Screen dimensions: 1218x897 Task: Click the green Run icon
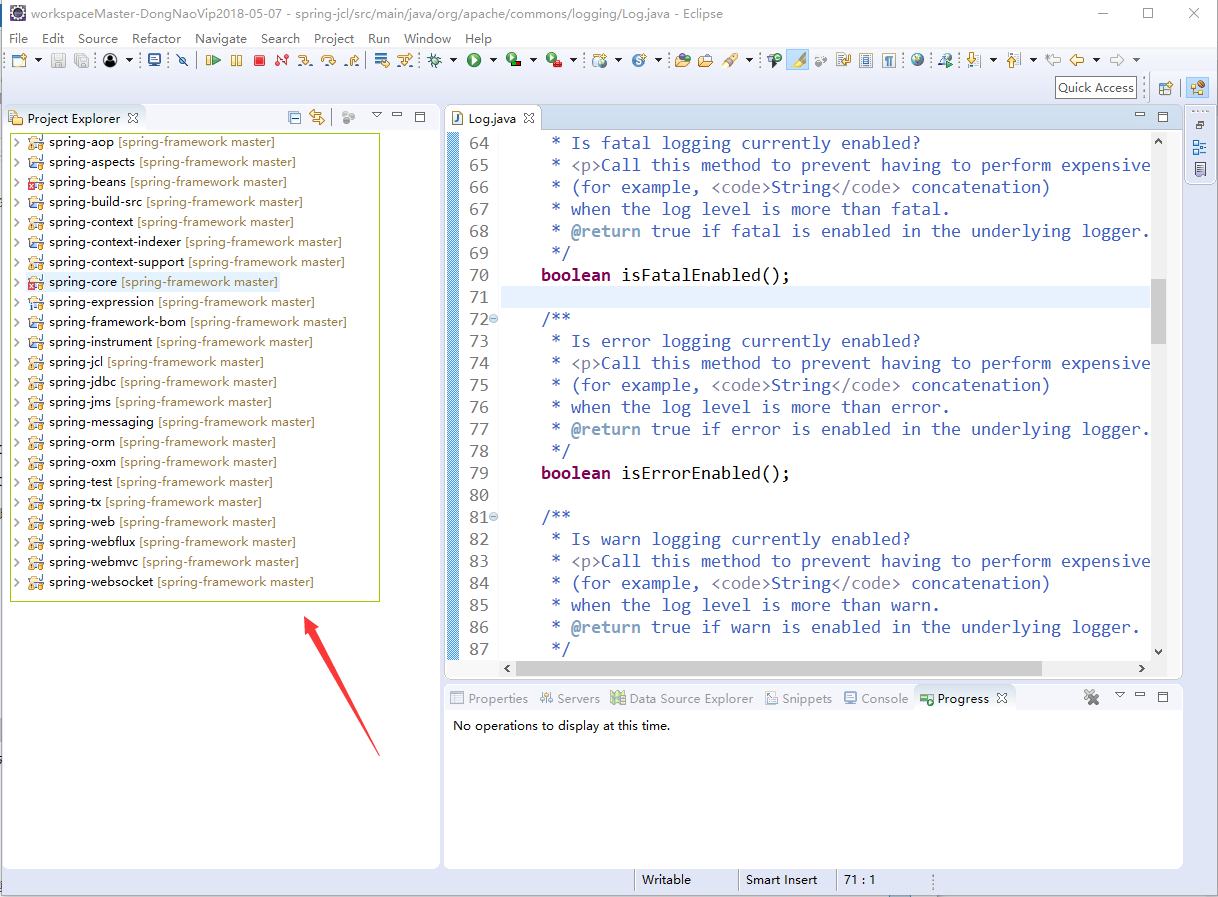(x=474, y=60)
